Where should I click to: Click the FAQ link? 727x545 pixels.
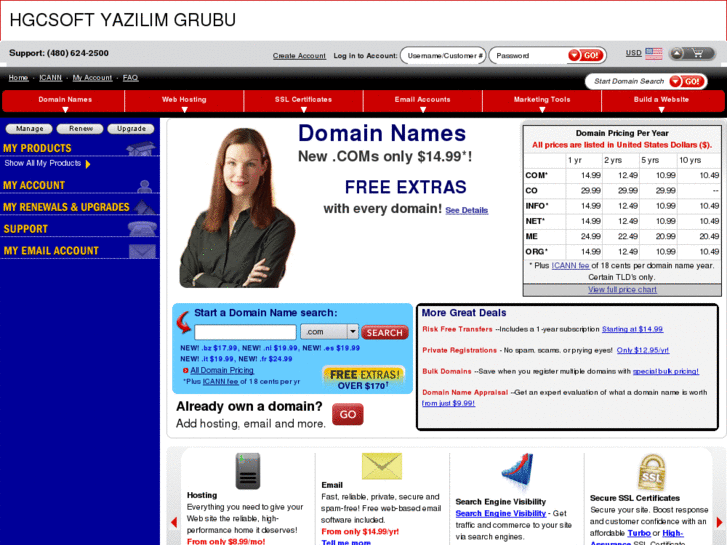tap(130, 78)
